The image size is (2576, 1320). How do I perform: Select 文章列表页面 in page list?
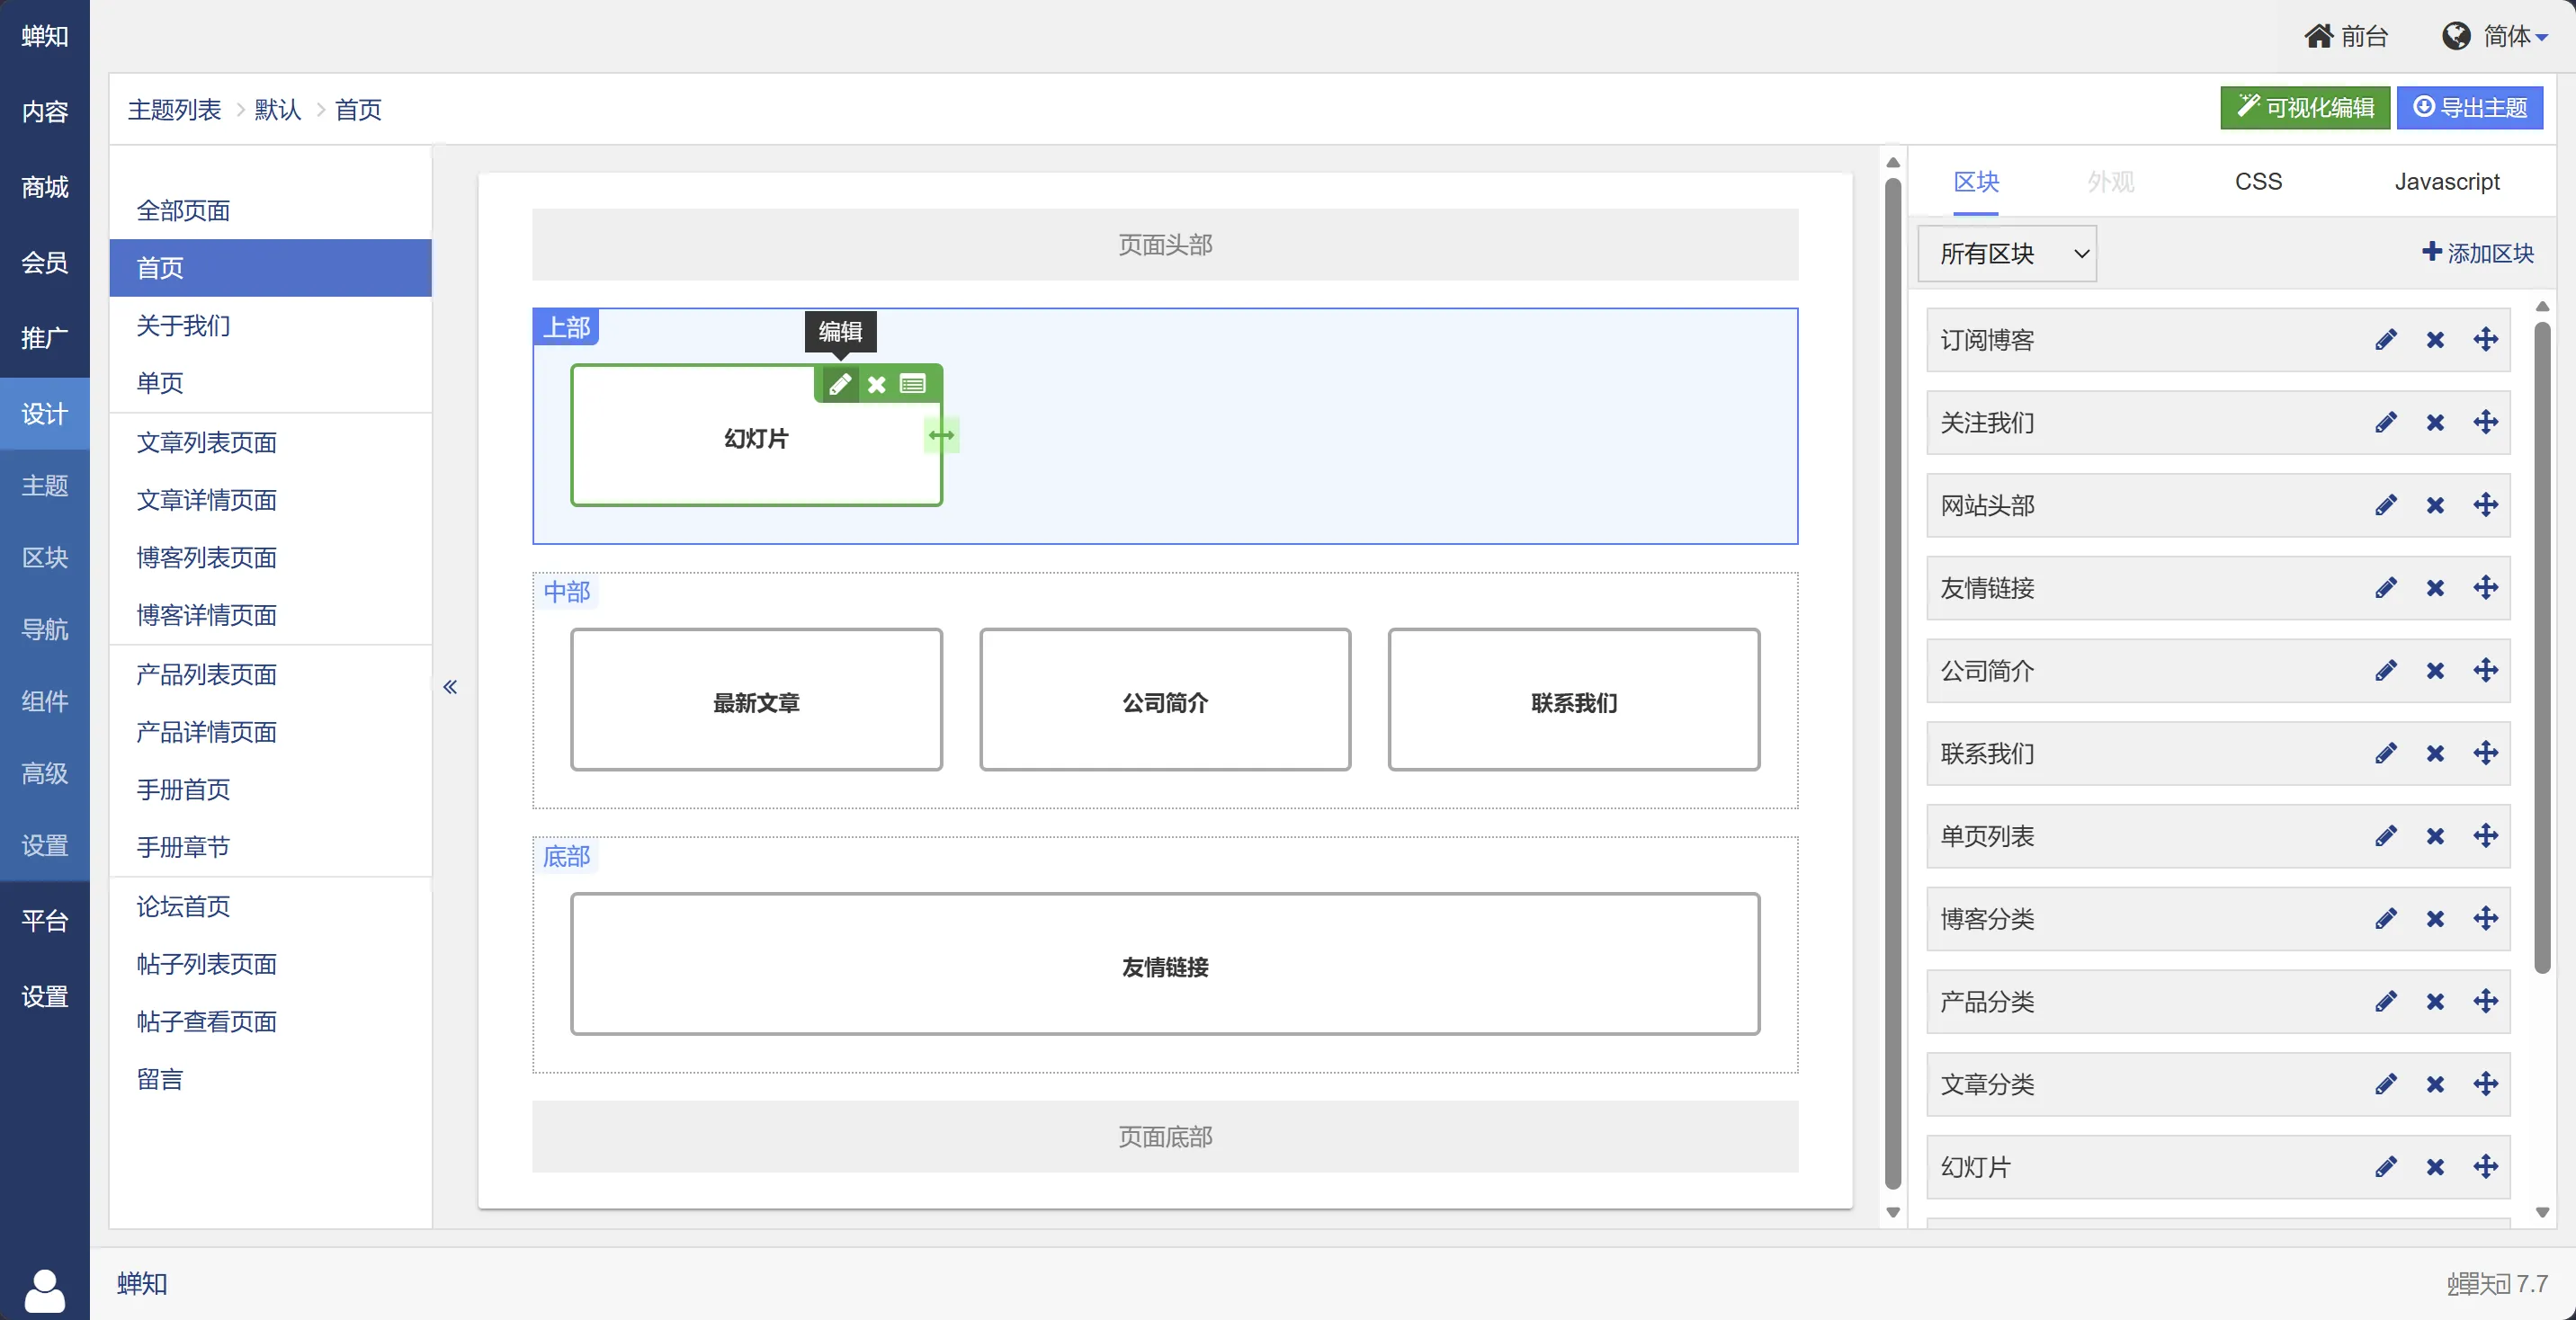[x=270, y=443]
